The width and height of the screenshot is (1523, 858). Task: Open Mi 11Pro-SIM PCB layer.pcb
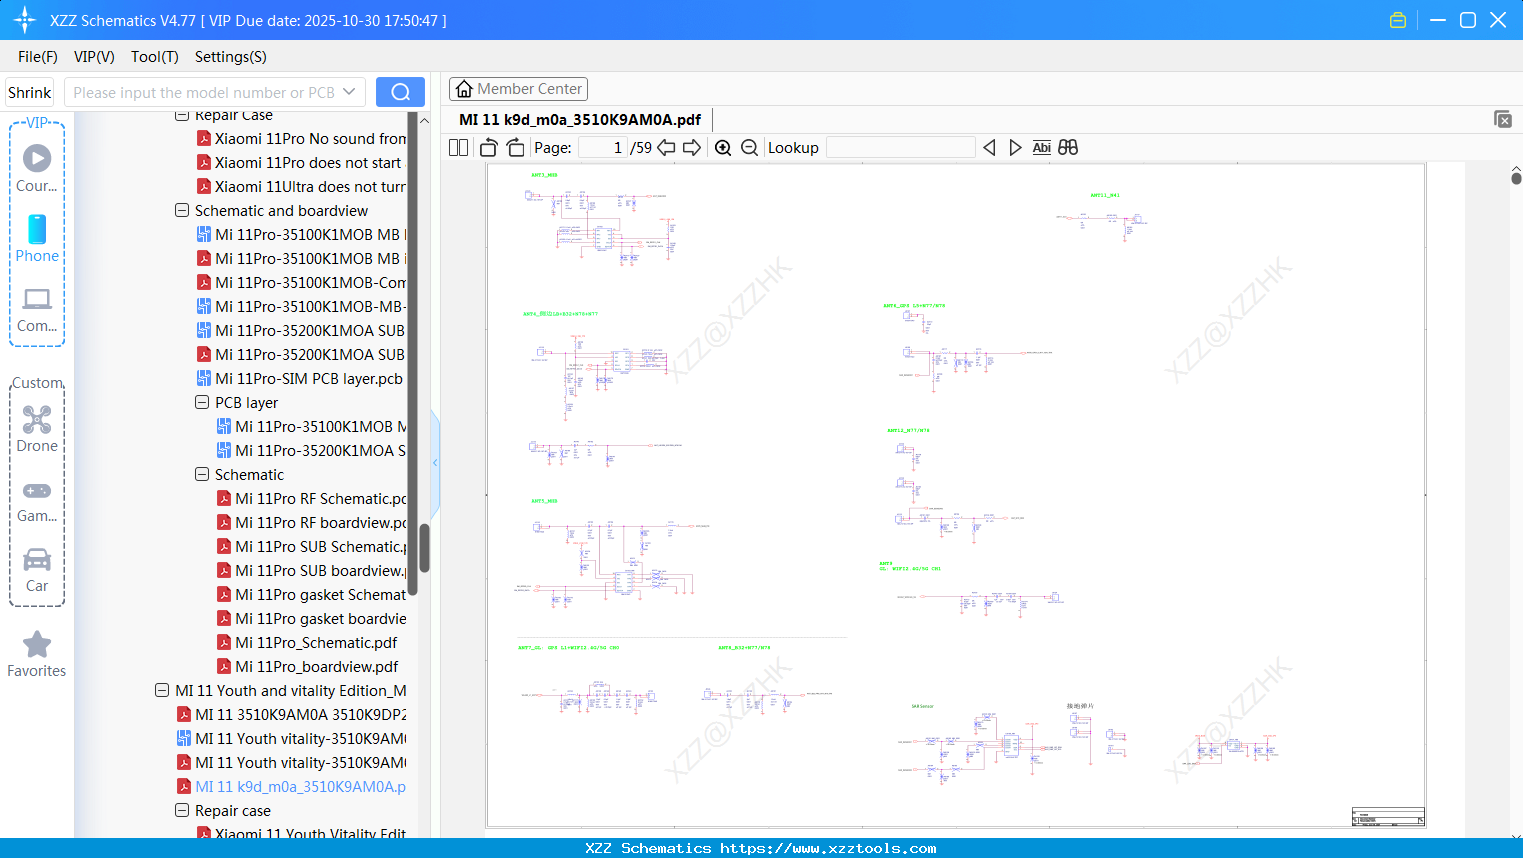pyautogui.click(x=300, y=379)
